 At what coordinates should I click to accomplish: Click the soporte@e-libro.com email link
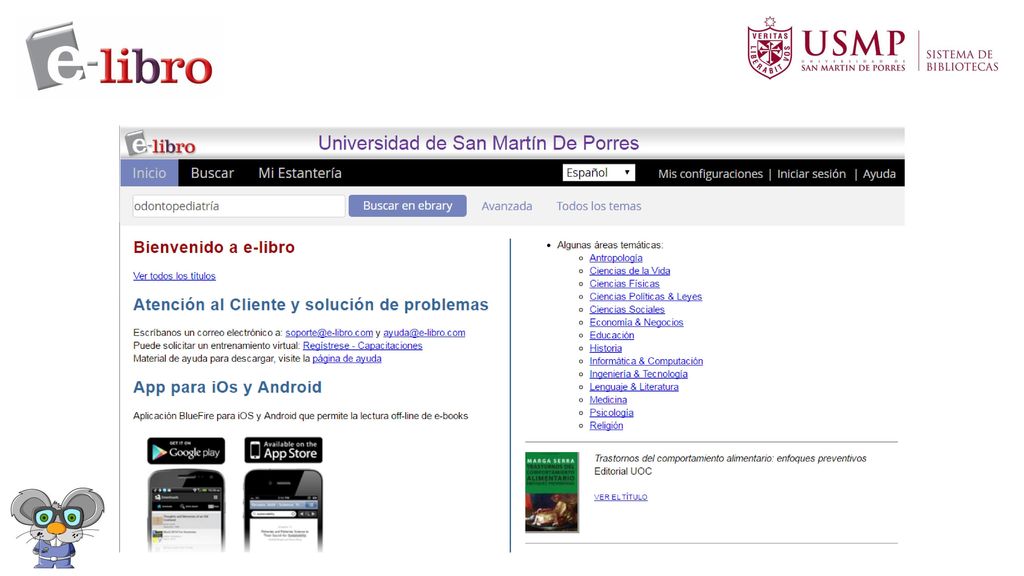pyautogui.click(x=329, y=333)
